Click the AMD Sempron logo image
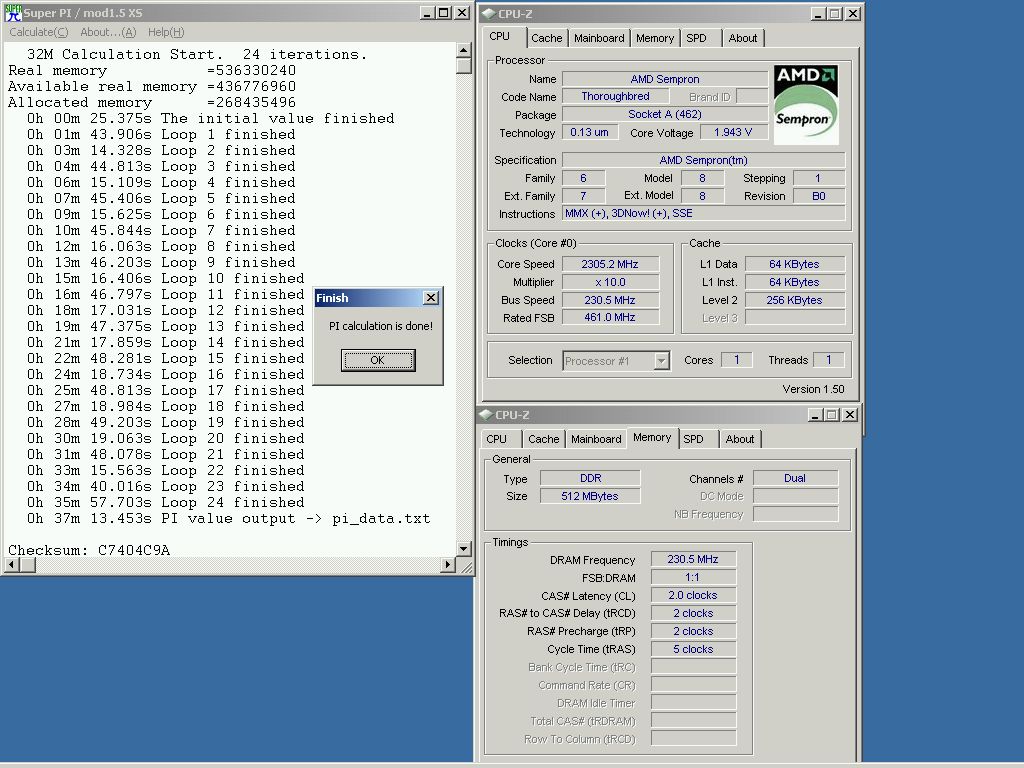Image resolution: width=1024 pixels, height=768 pixels. (x=806, y=104)
